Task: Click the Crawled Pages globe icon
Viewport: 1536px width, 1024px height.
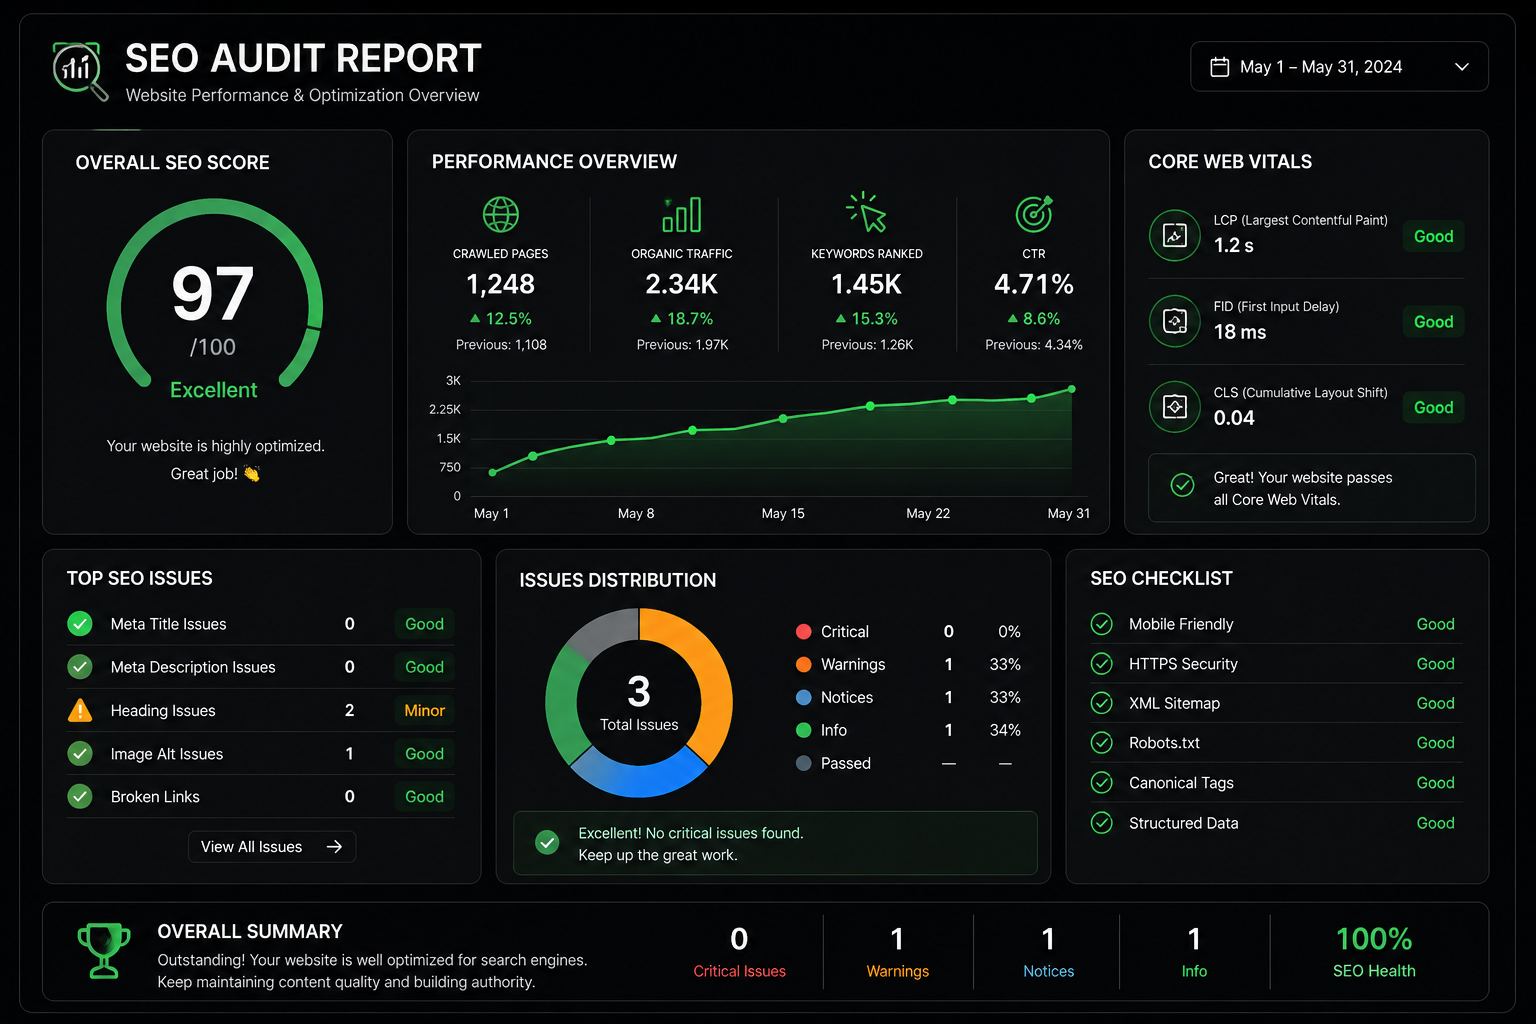Action: (501, 214)
